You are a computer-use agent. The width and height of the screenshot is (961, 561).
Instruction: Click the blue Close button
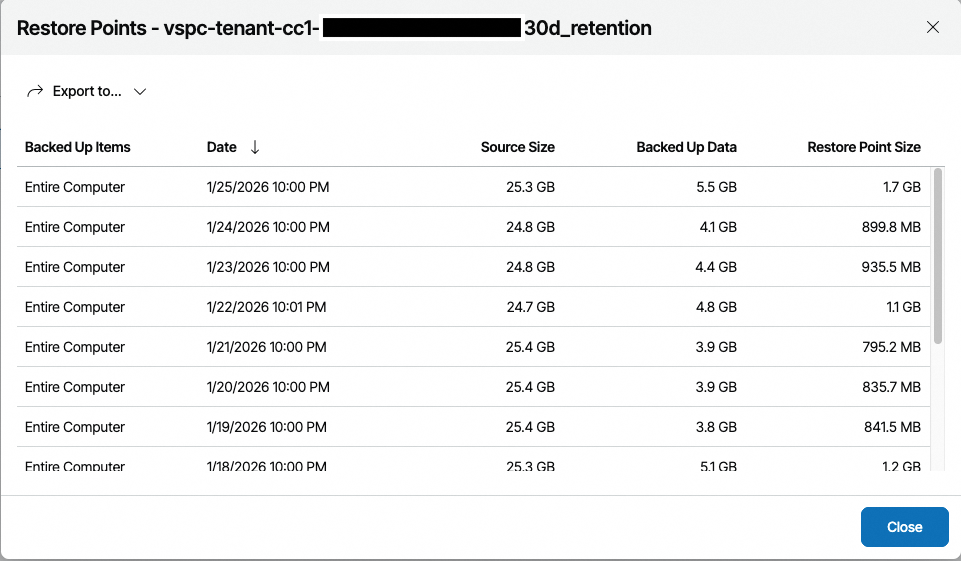[x=905, y=527]
